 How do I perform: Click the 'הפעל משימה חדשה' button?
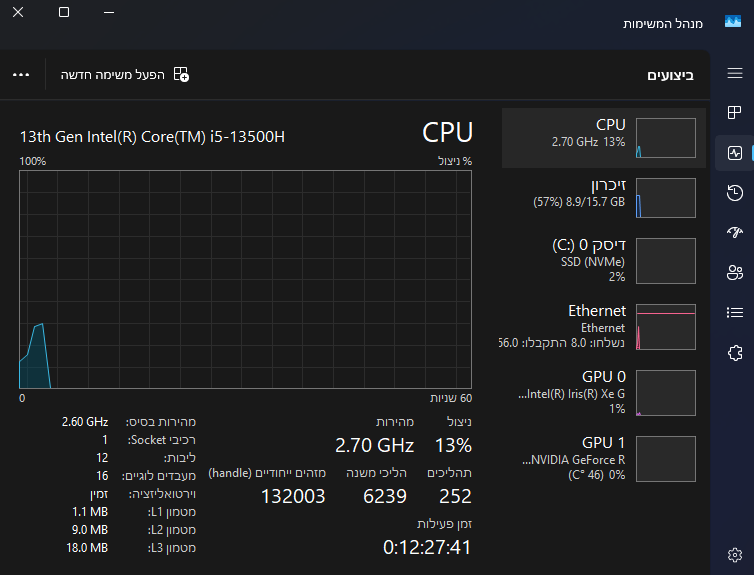(x=125, y=75)
